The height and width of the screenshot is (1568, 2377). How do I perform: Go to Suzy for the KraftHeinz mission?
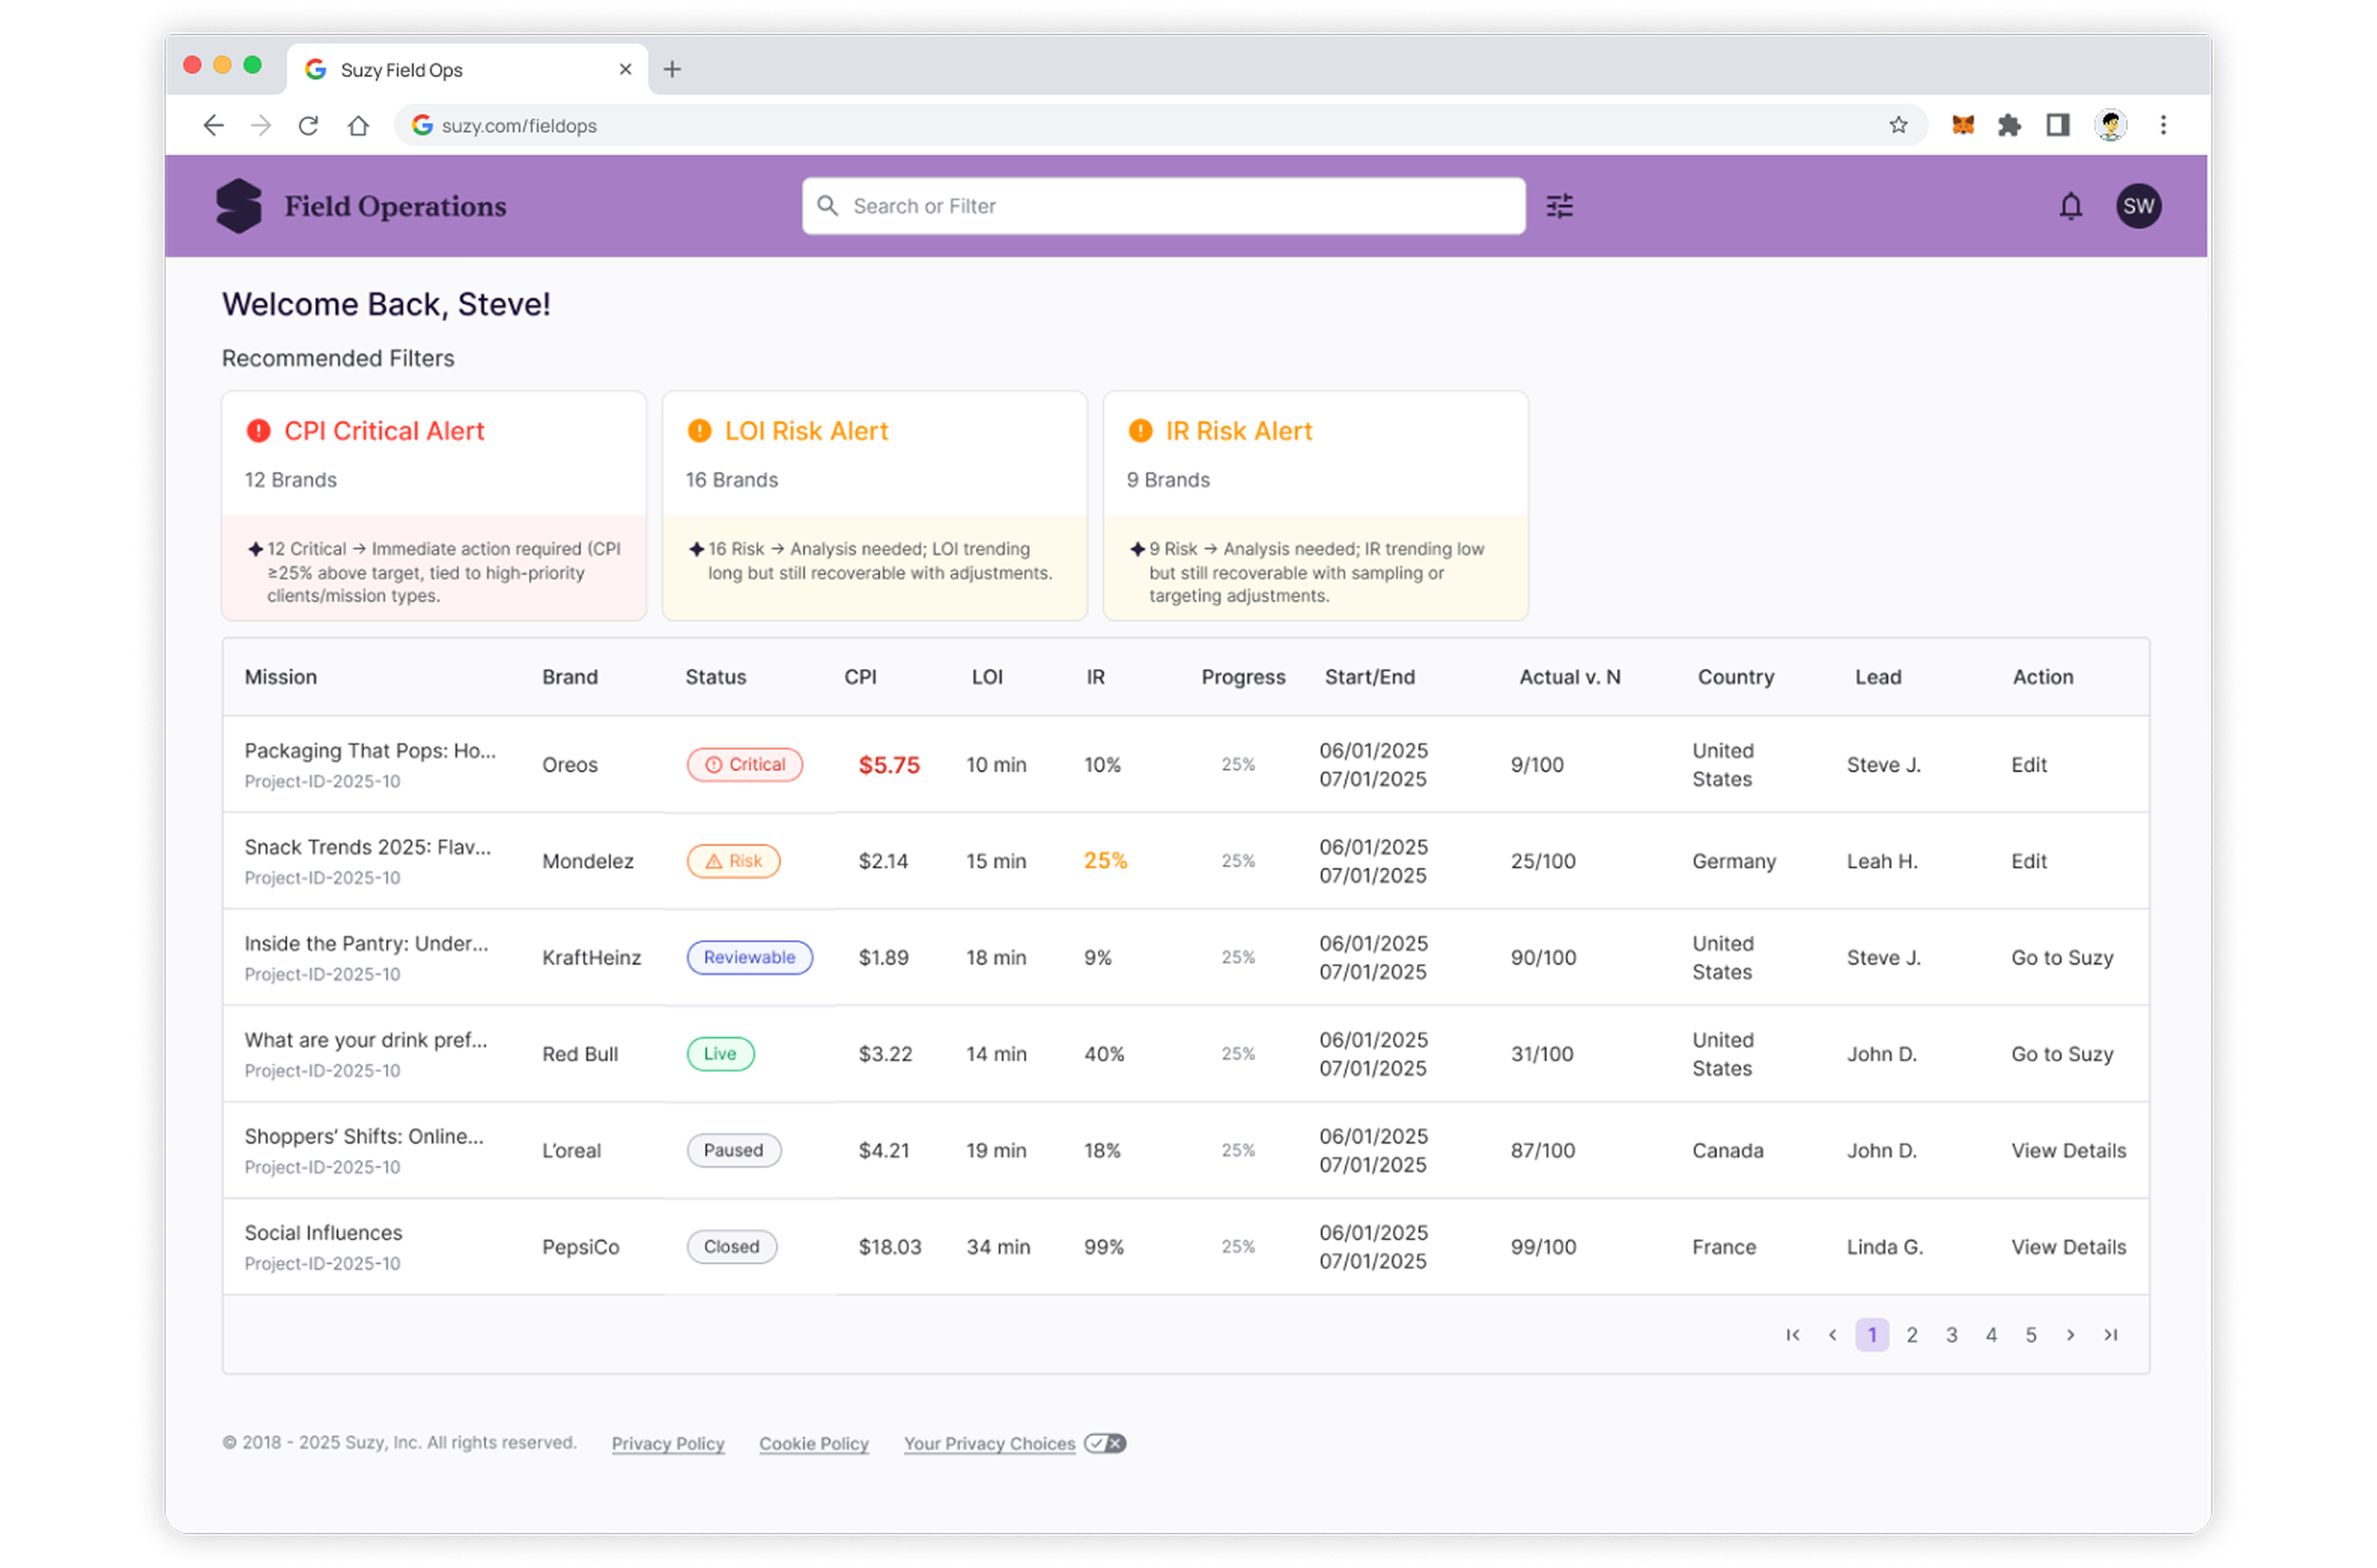[2061, 958]
